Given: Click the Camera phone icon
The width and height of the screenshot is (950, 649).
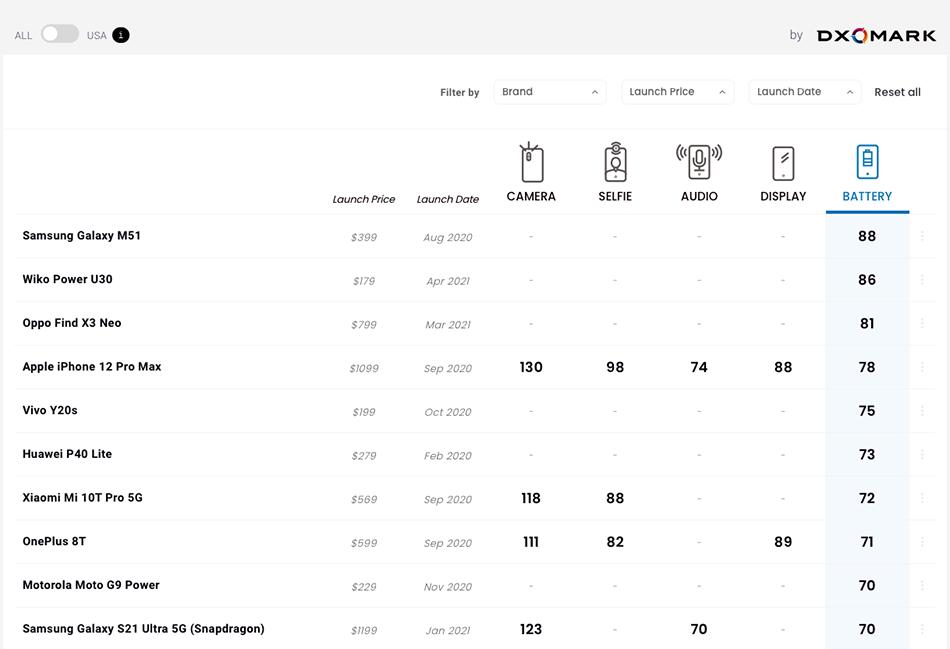Looking at the screenshot, I should [x=531, y=162].
